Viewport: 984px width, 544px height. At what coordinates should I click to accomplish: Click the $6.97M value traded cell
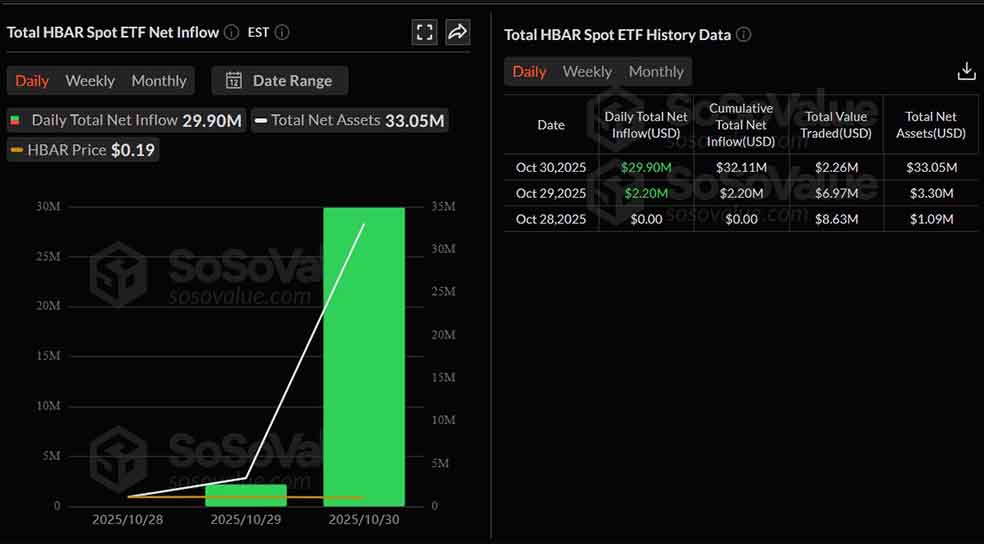pyautogui.click(x=836, y=193)
